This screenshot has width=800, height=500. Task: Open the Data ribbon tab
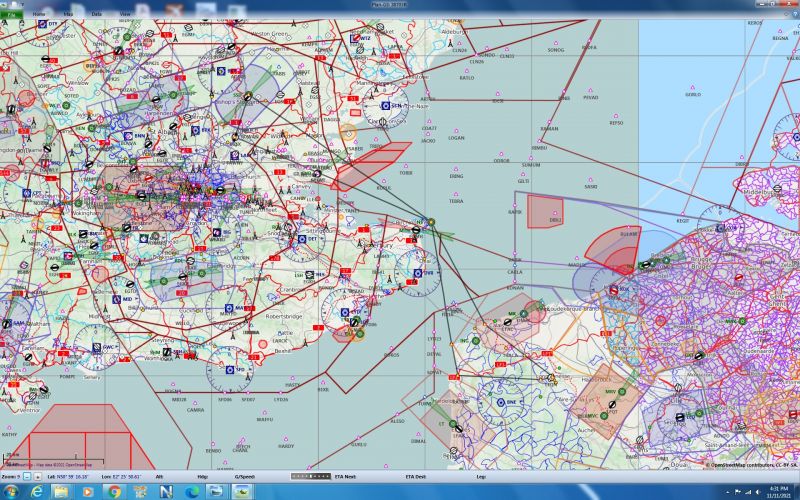[x=96, y=13]
